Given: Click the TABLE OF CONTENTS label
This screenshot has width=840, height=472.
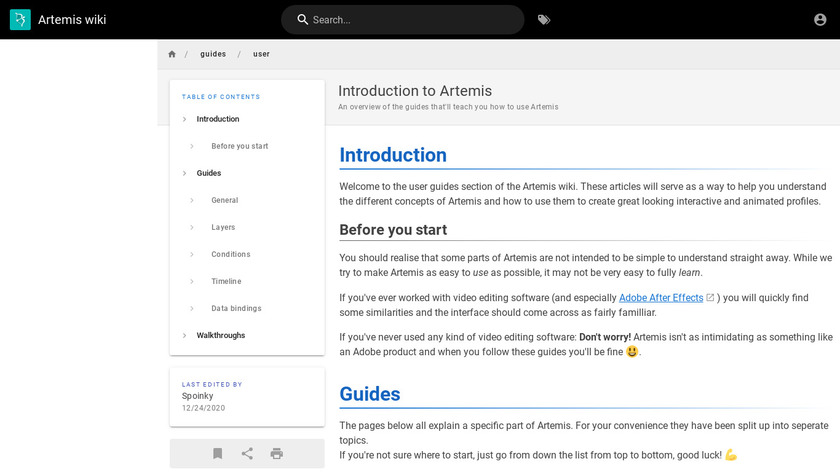Looking at the screenshot, I should [x=221, y=97].
